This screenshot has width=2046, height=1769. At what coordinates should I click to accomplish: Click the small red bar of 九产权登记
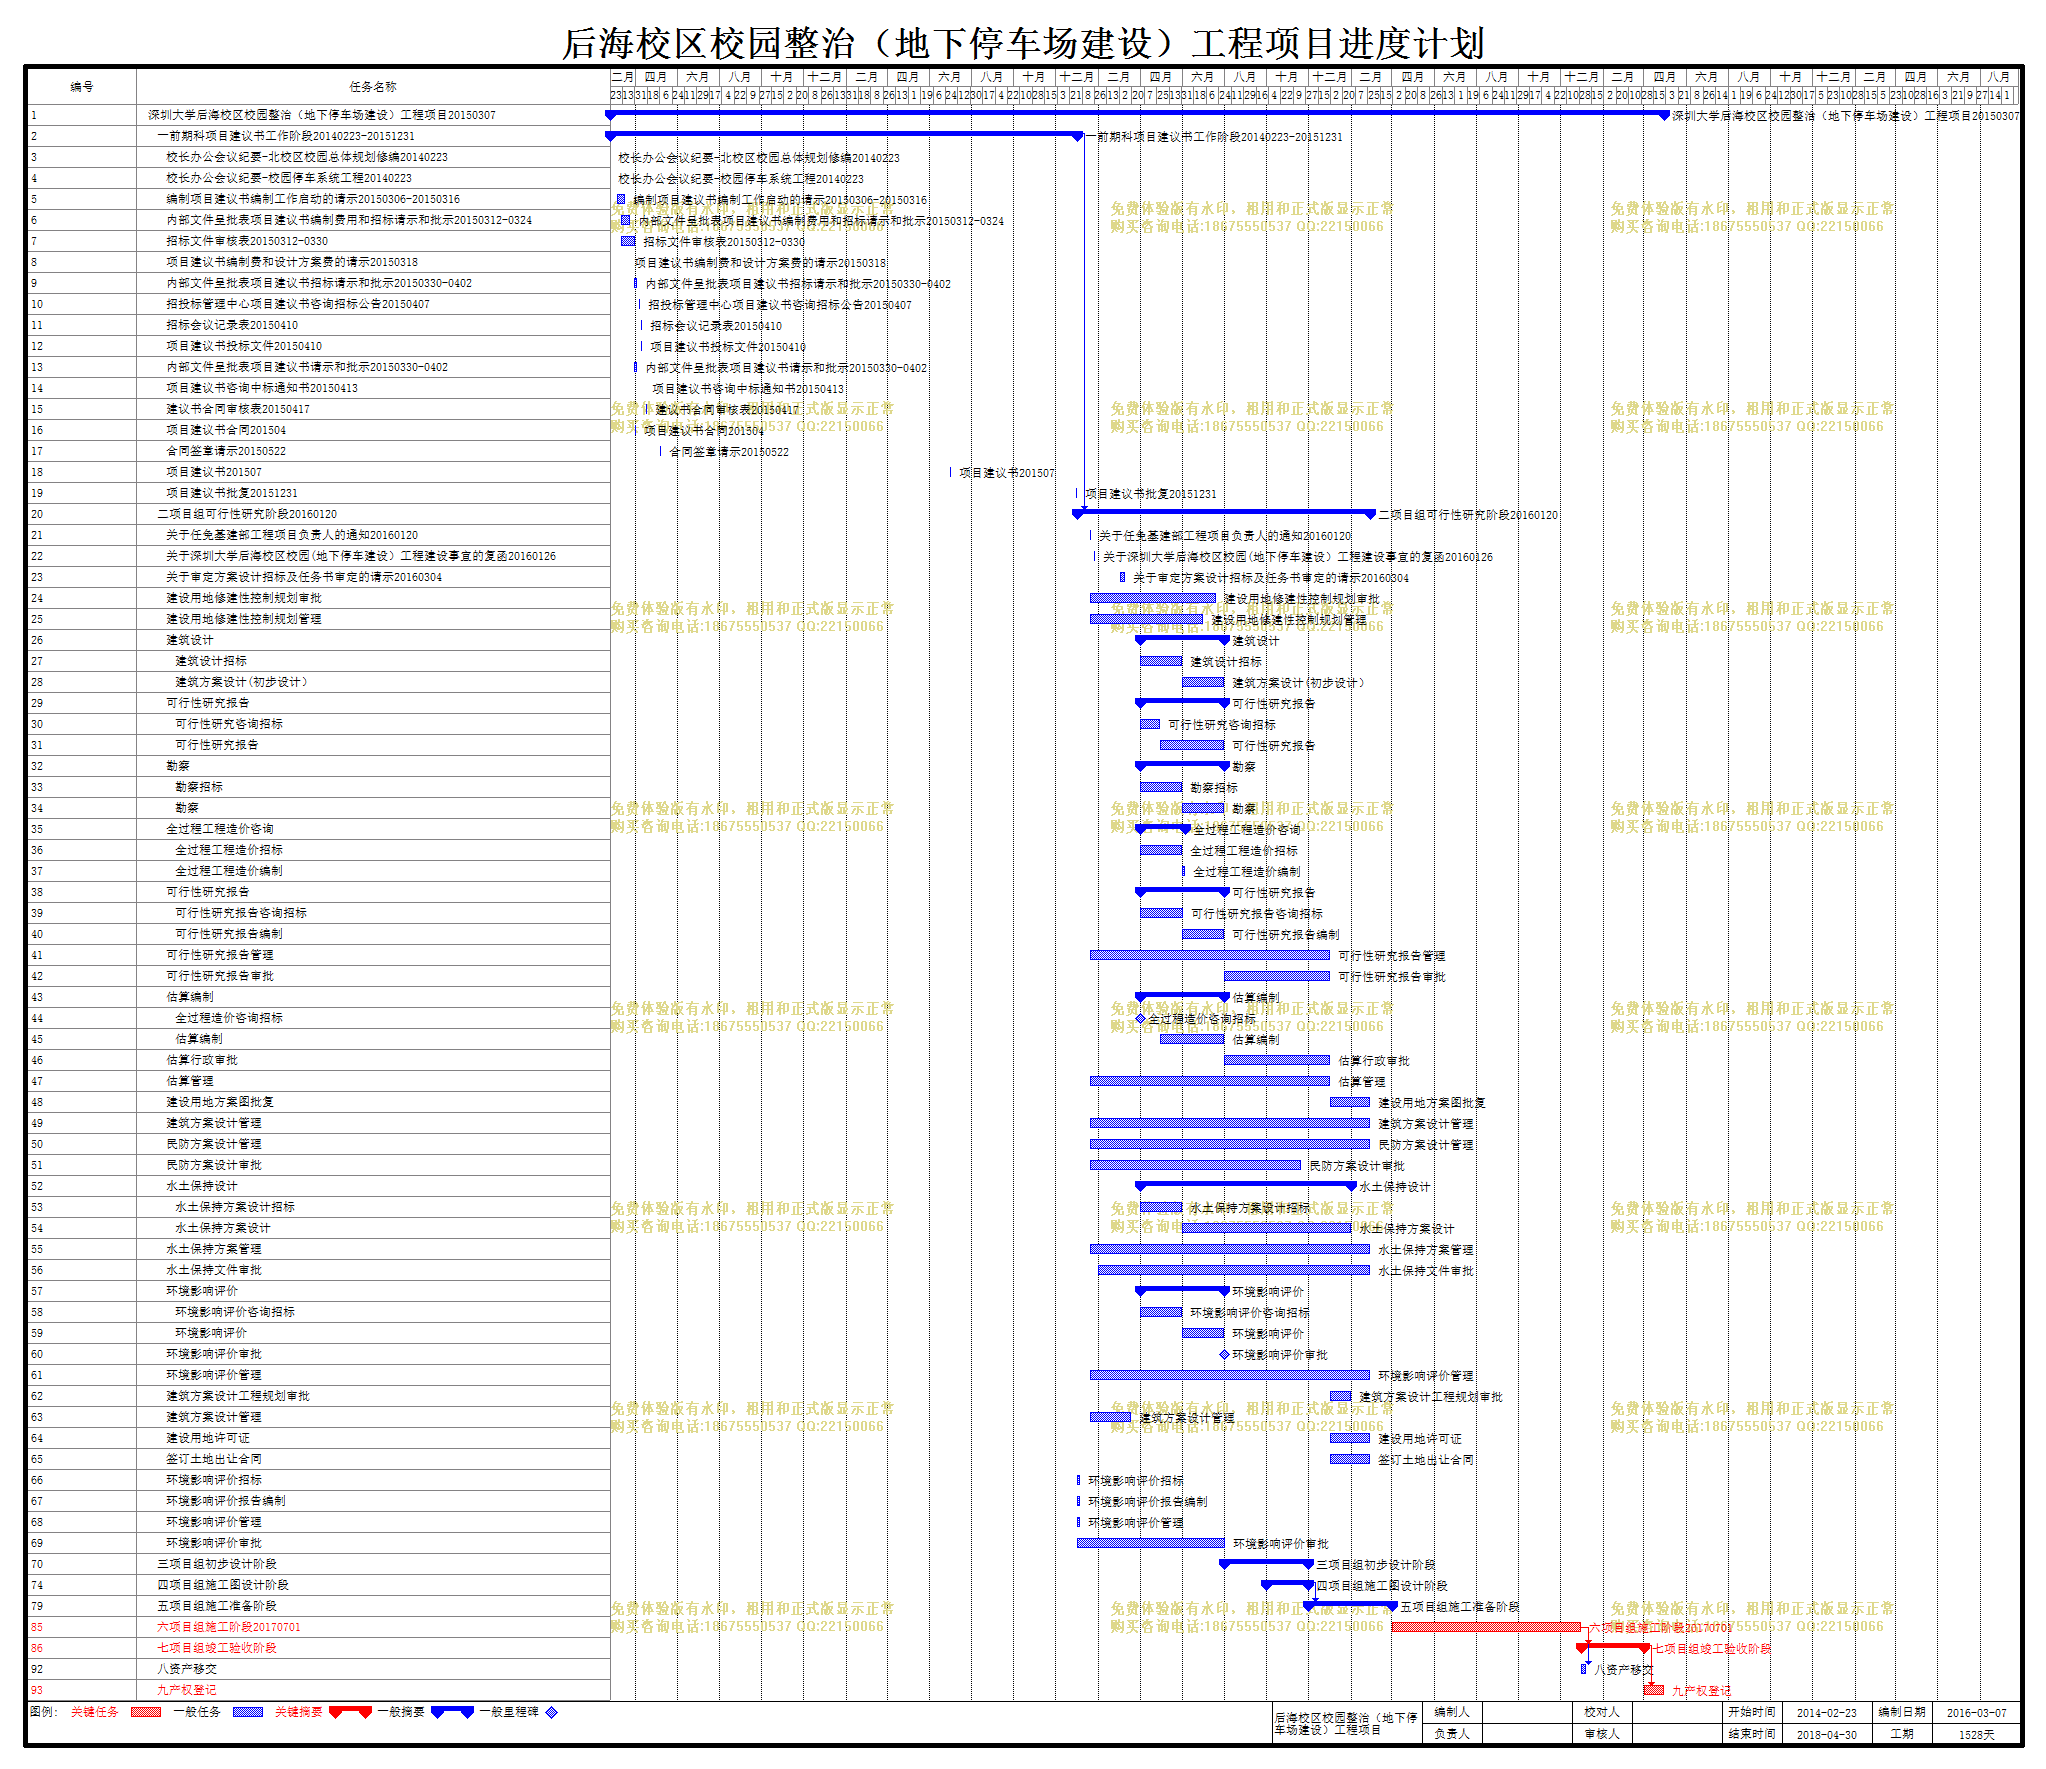point(1654,1690)
